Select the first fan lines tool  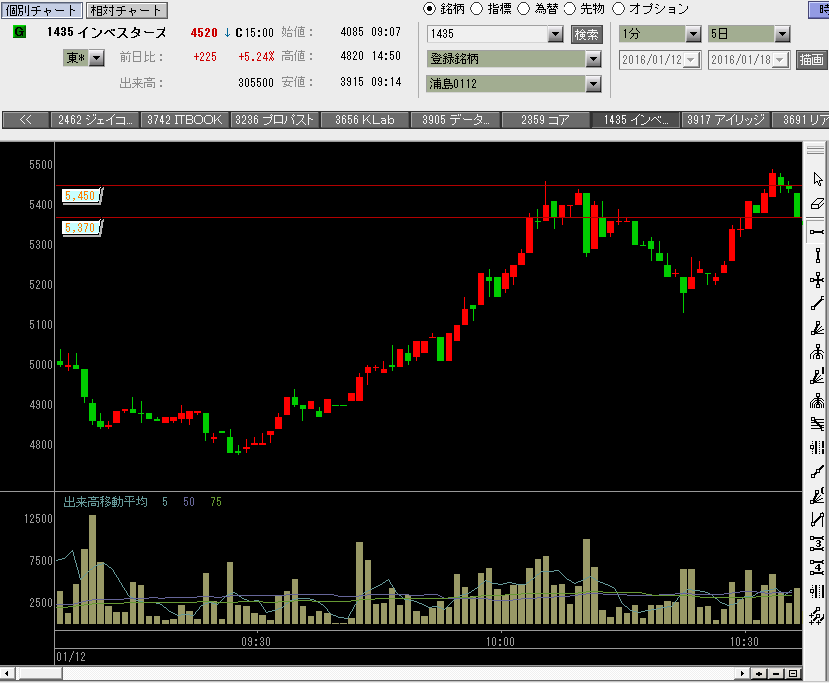tap(817, 328)
